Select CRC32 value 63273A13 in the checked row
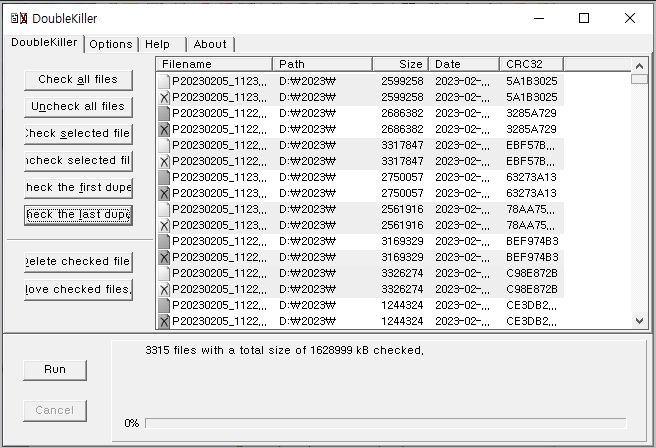 [x=531, y=193]
